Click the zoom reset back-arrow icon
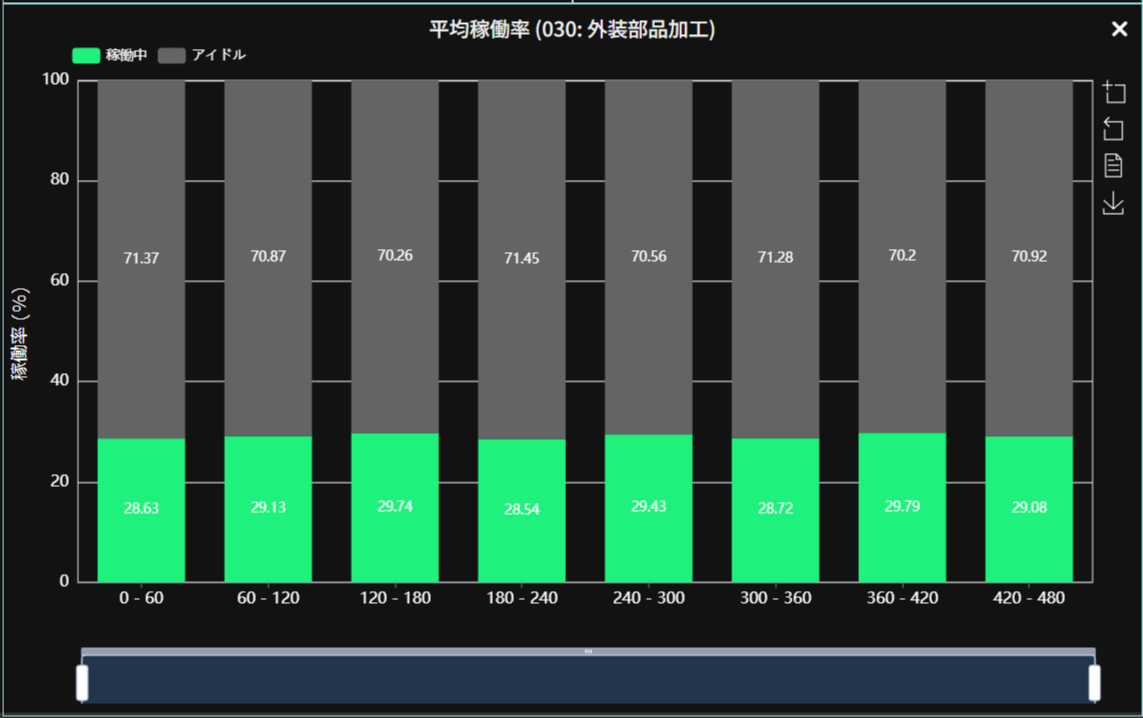 pyautogui.click(x=1113, y=129)
